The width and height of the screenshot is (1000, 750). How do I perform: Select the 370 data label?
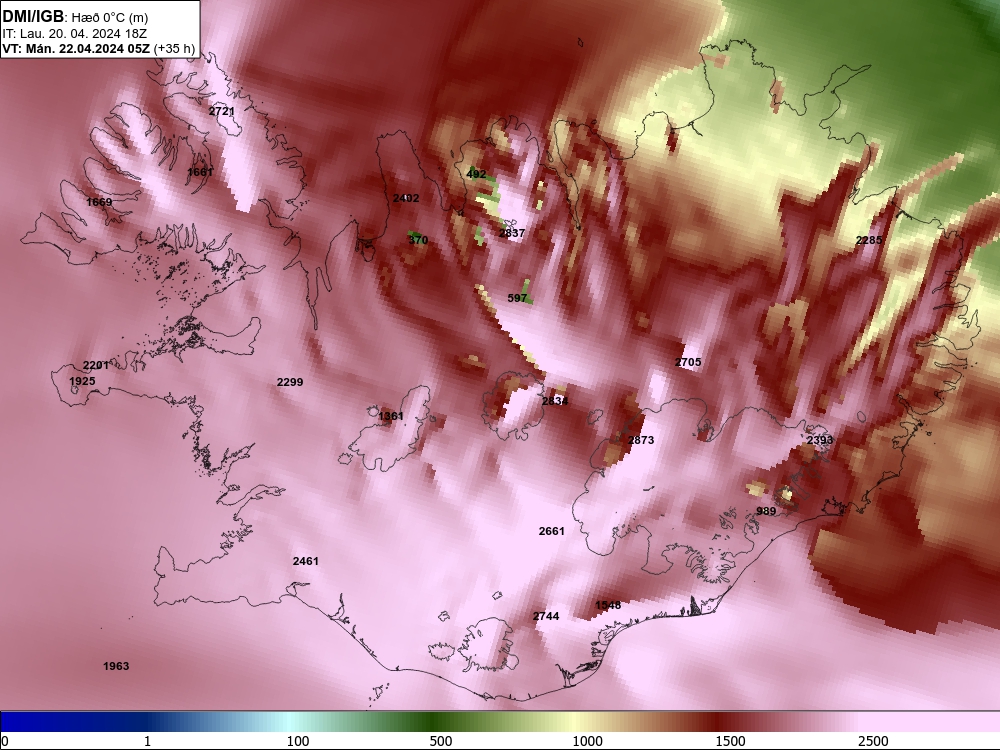coord(418,240)
